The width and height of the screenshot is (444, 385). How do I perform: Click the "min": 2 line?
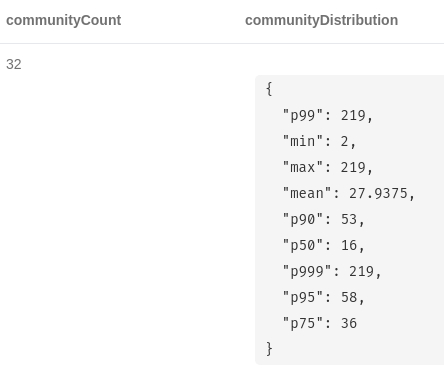point(319,142)
